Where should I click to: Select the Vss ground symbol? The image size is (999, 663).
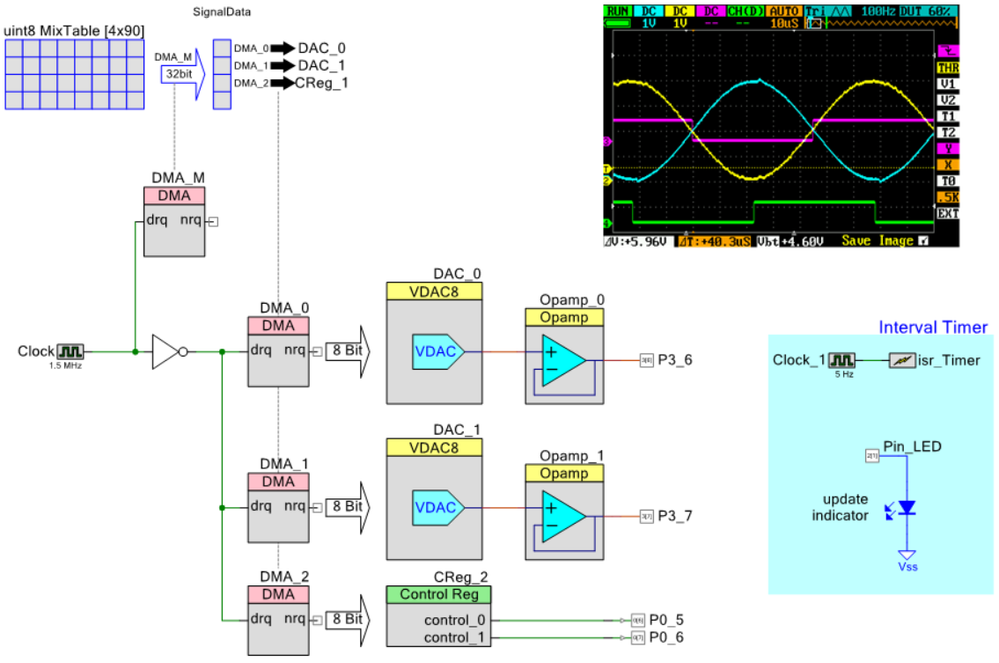coord(907,558)
